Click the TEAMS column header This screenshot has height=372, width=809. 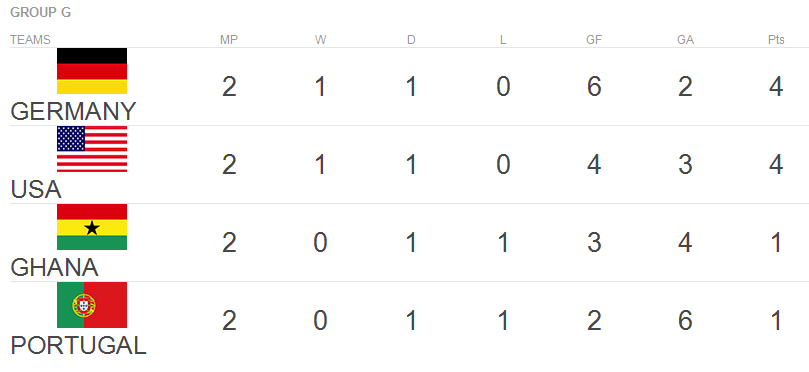[30, 40]
